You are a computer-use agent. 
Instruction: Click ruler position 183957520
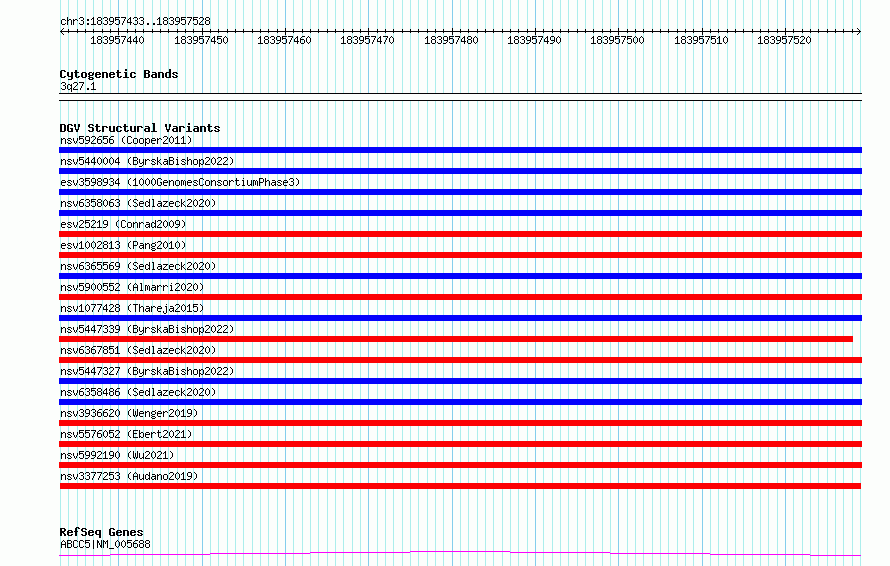784,40
